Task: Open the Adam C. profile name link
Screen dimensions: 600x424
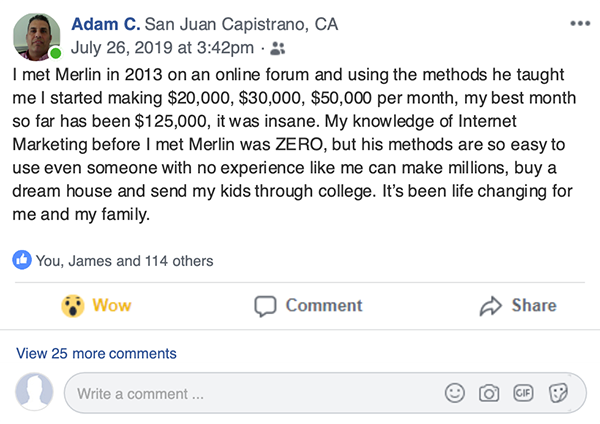Action: [105, 24]
